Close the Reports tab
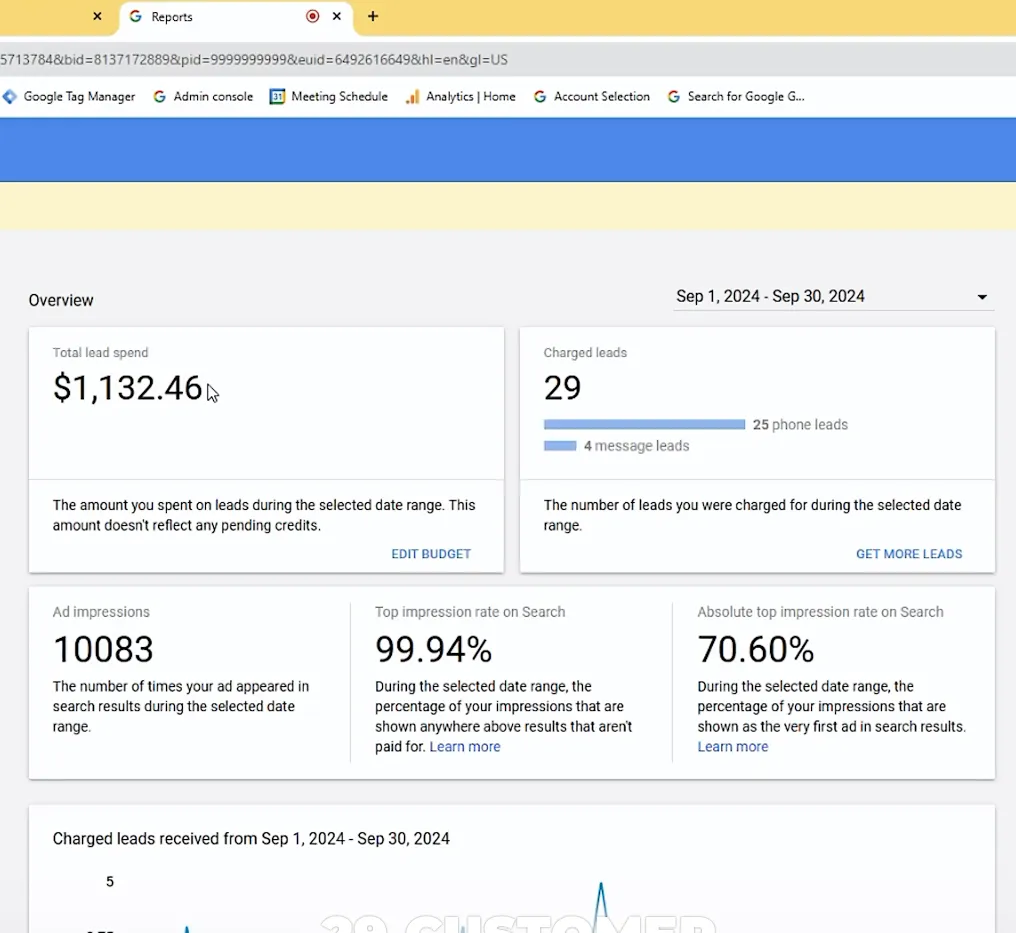Image resolution: width=1016 pixels, height=933 pixels. (337, 16)
